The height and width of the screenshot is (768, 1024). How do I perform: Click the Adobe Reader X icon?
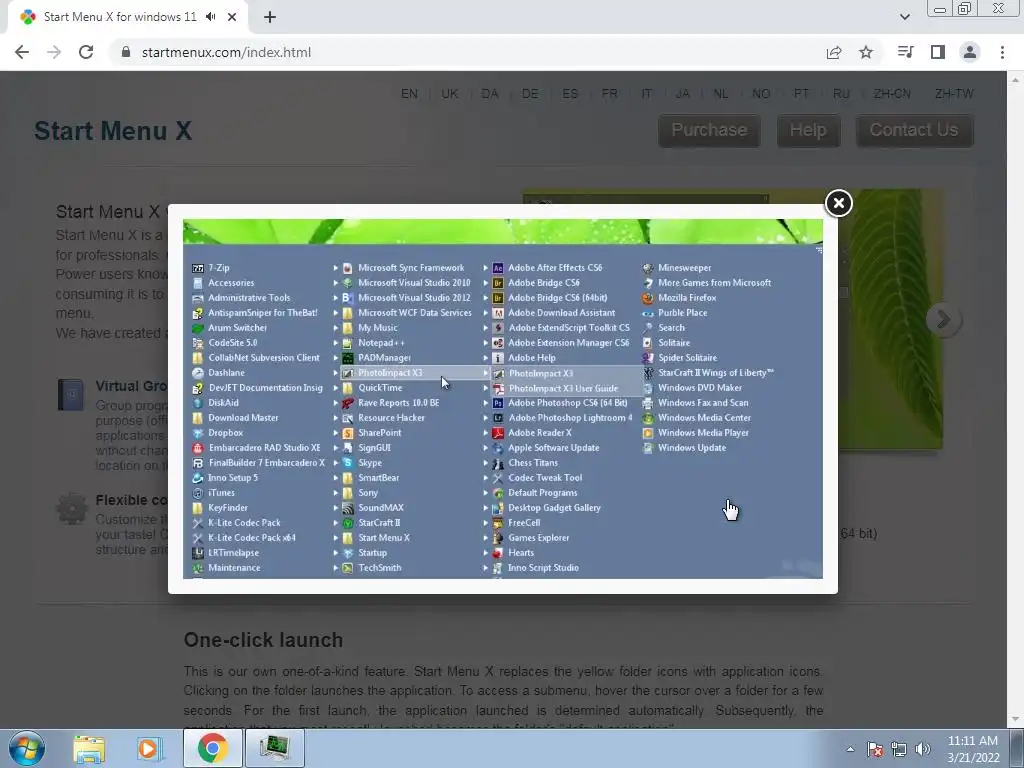pyautogui.click(x=498, y=433)
